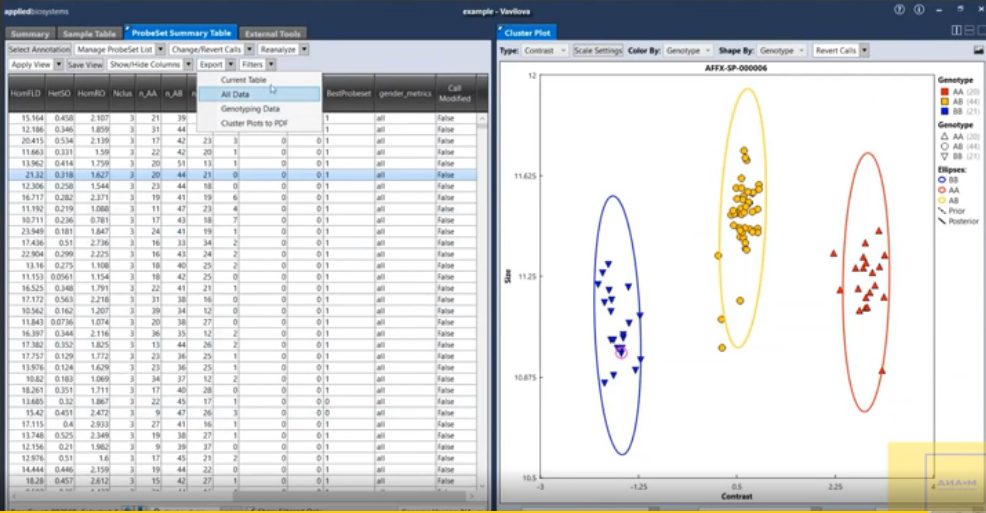This screenshot has width=986, height=513.
Task: Switch to the Sample Table tab
Action: [91, 33]
